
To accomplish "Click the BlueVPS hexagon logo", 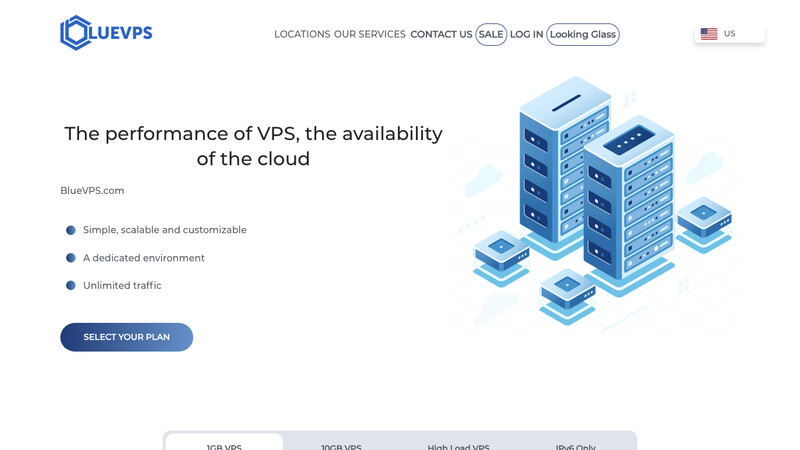I will [x=75, y=33].
